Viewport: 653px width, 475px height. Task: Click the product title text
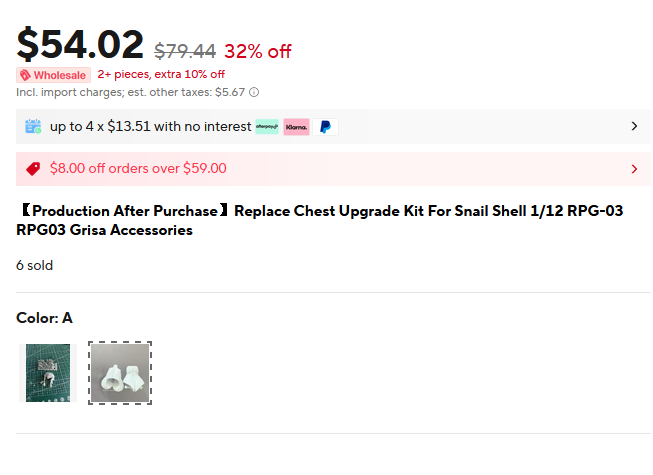[x=320, y=220]
